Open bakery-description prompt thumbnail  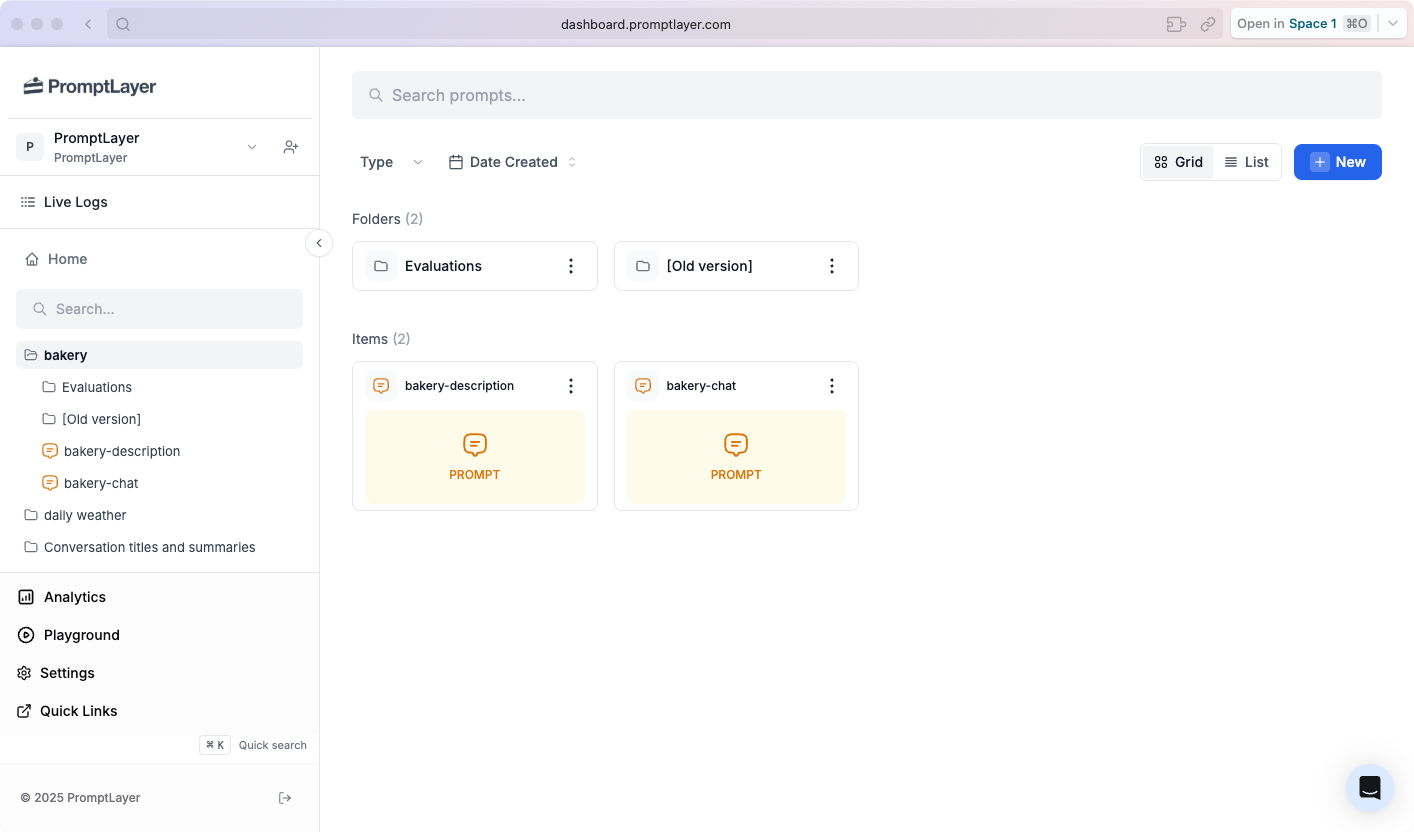tap(475, 457)
